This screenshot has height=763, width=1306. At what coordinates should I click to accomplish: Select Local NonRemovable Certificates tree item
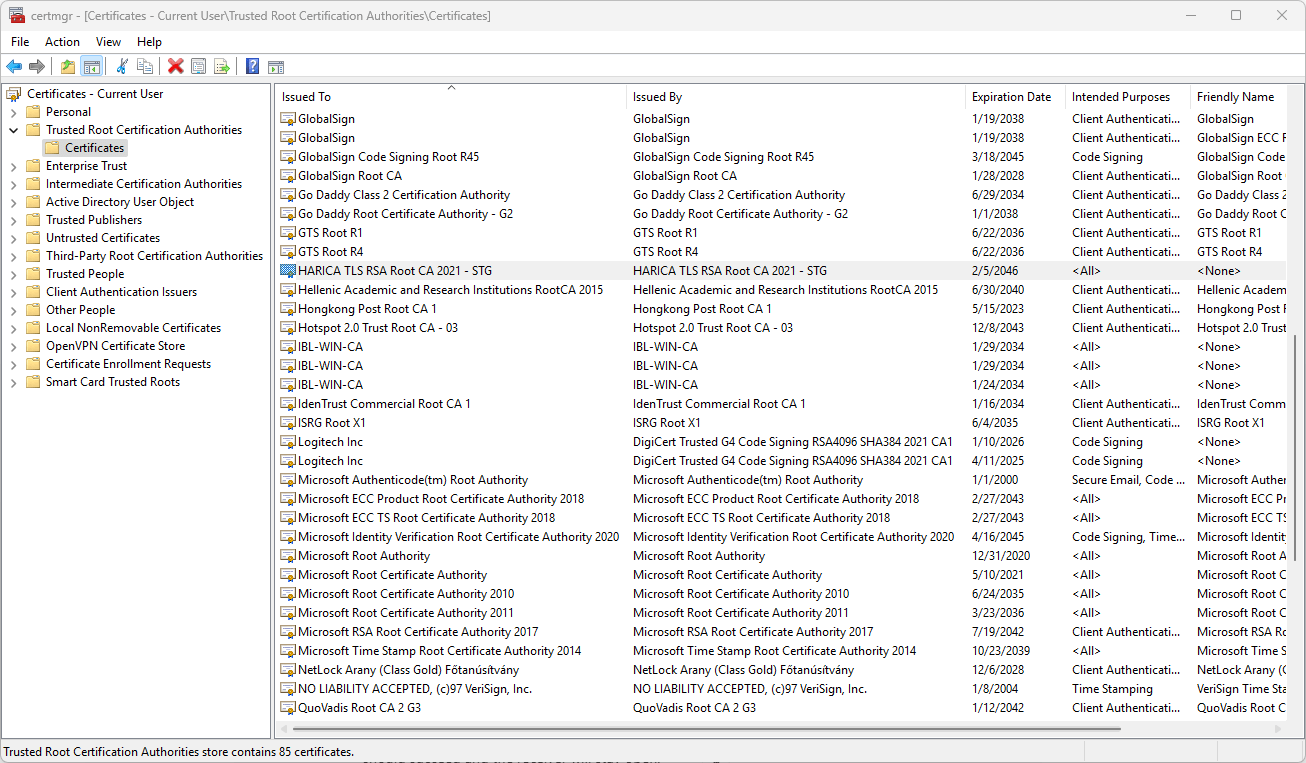coord(133,328)
